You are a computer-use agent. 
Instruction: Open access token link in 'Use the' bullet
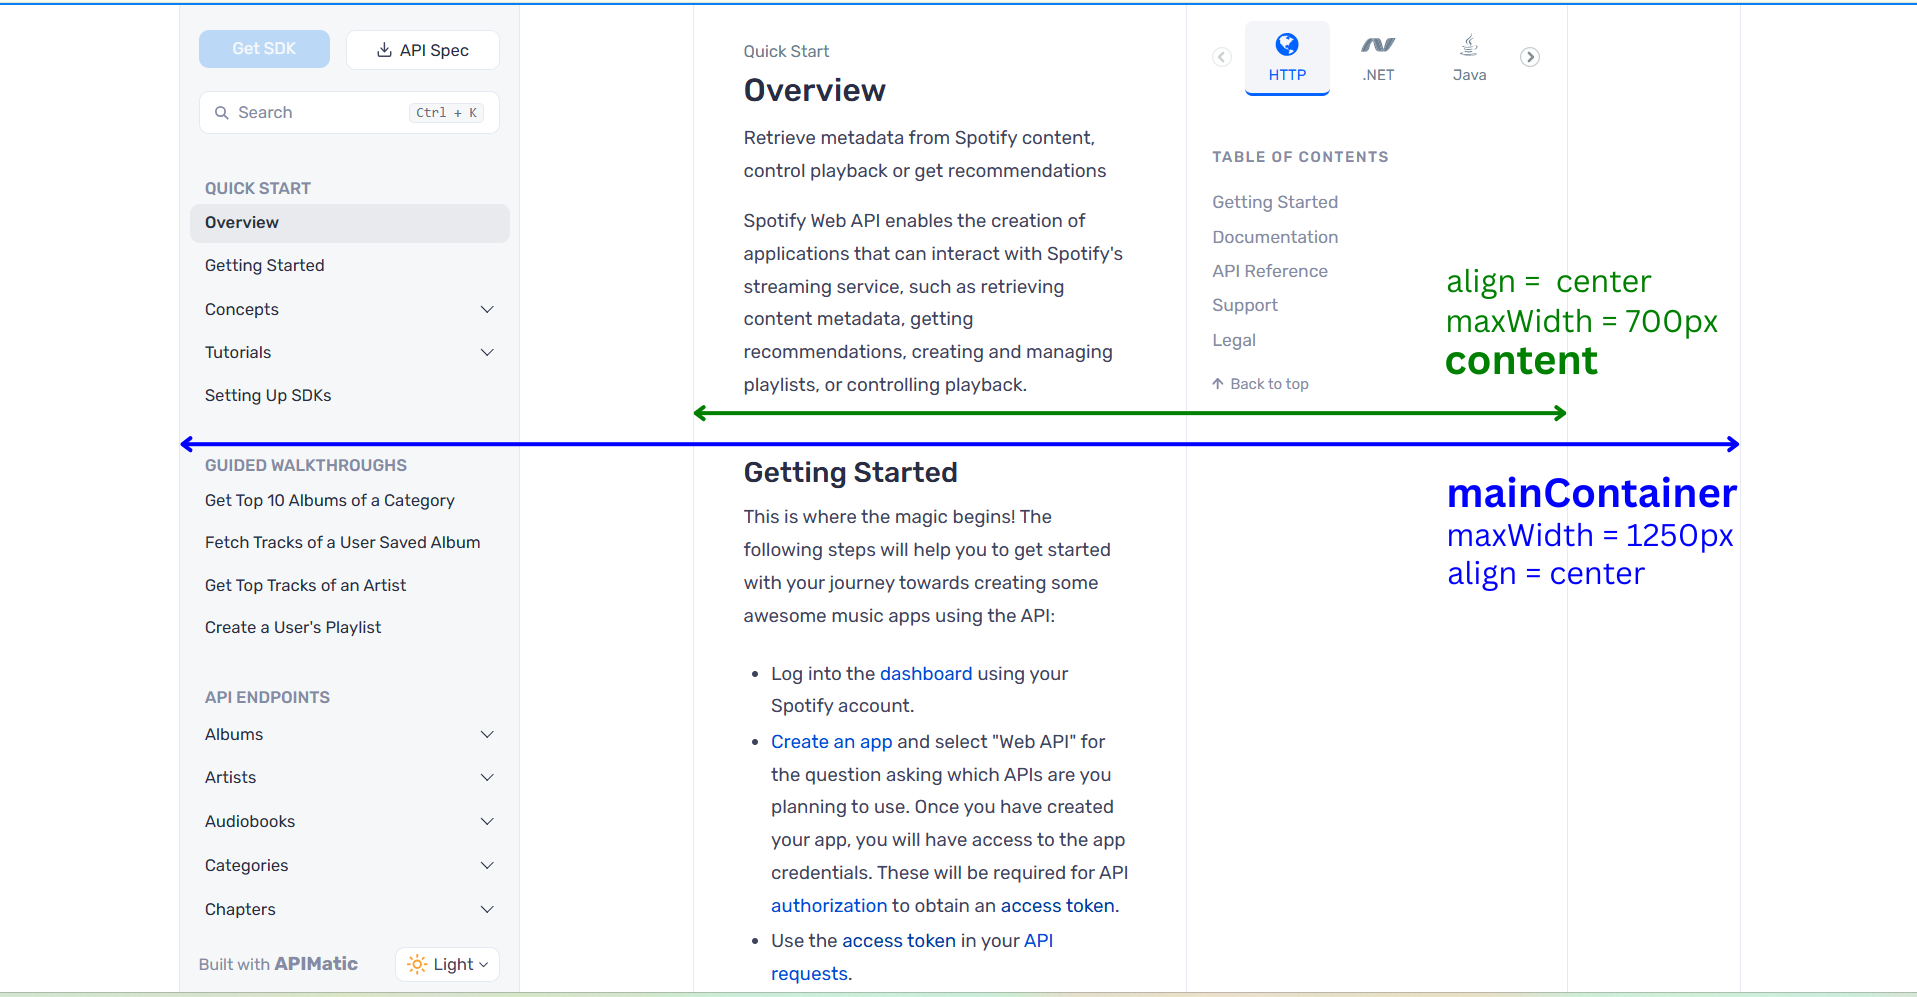(899, 941)
